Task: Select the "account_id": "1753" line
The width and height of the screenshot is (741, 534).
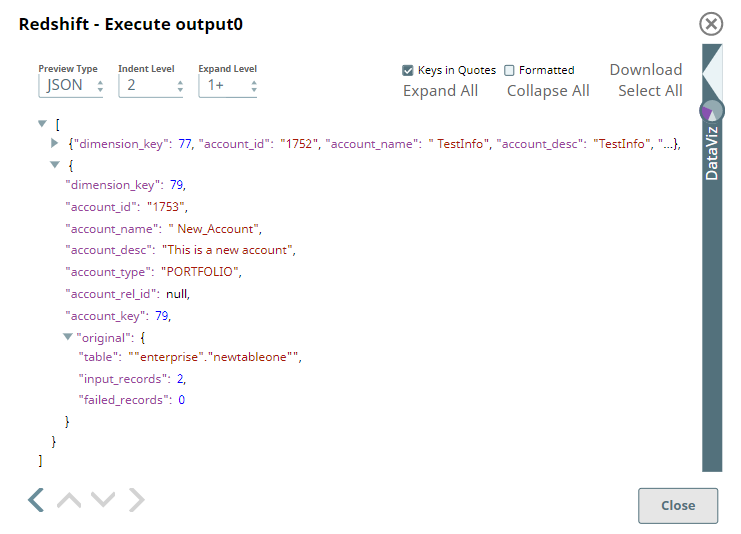Action: 127,207
